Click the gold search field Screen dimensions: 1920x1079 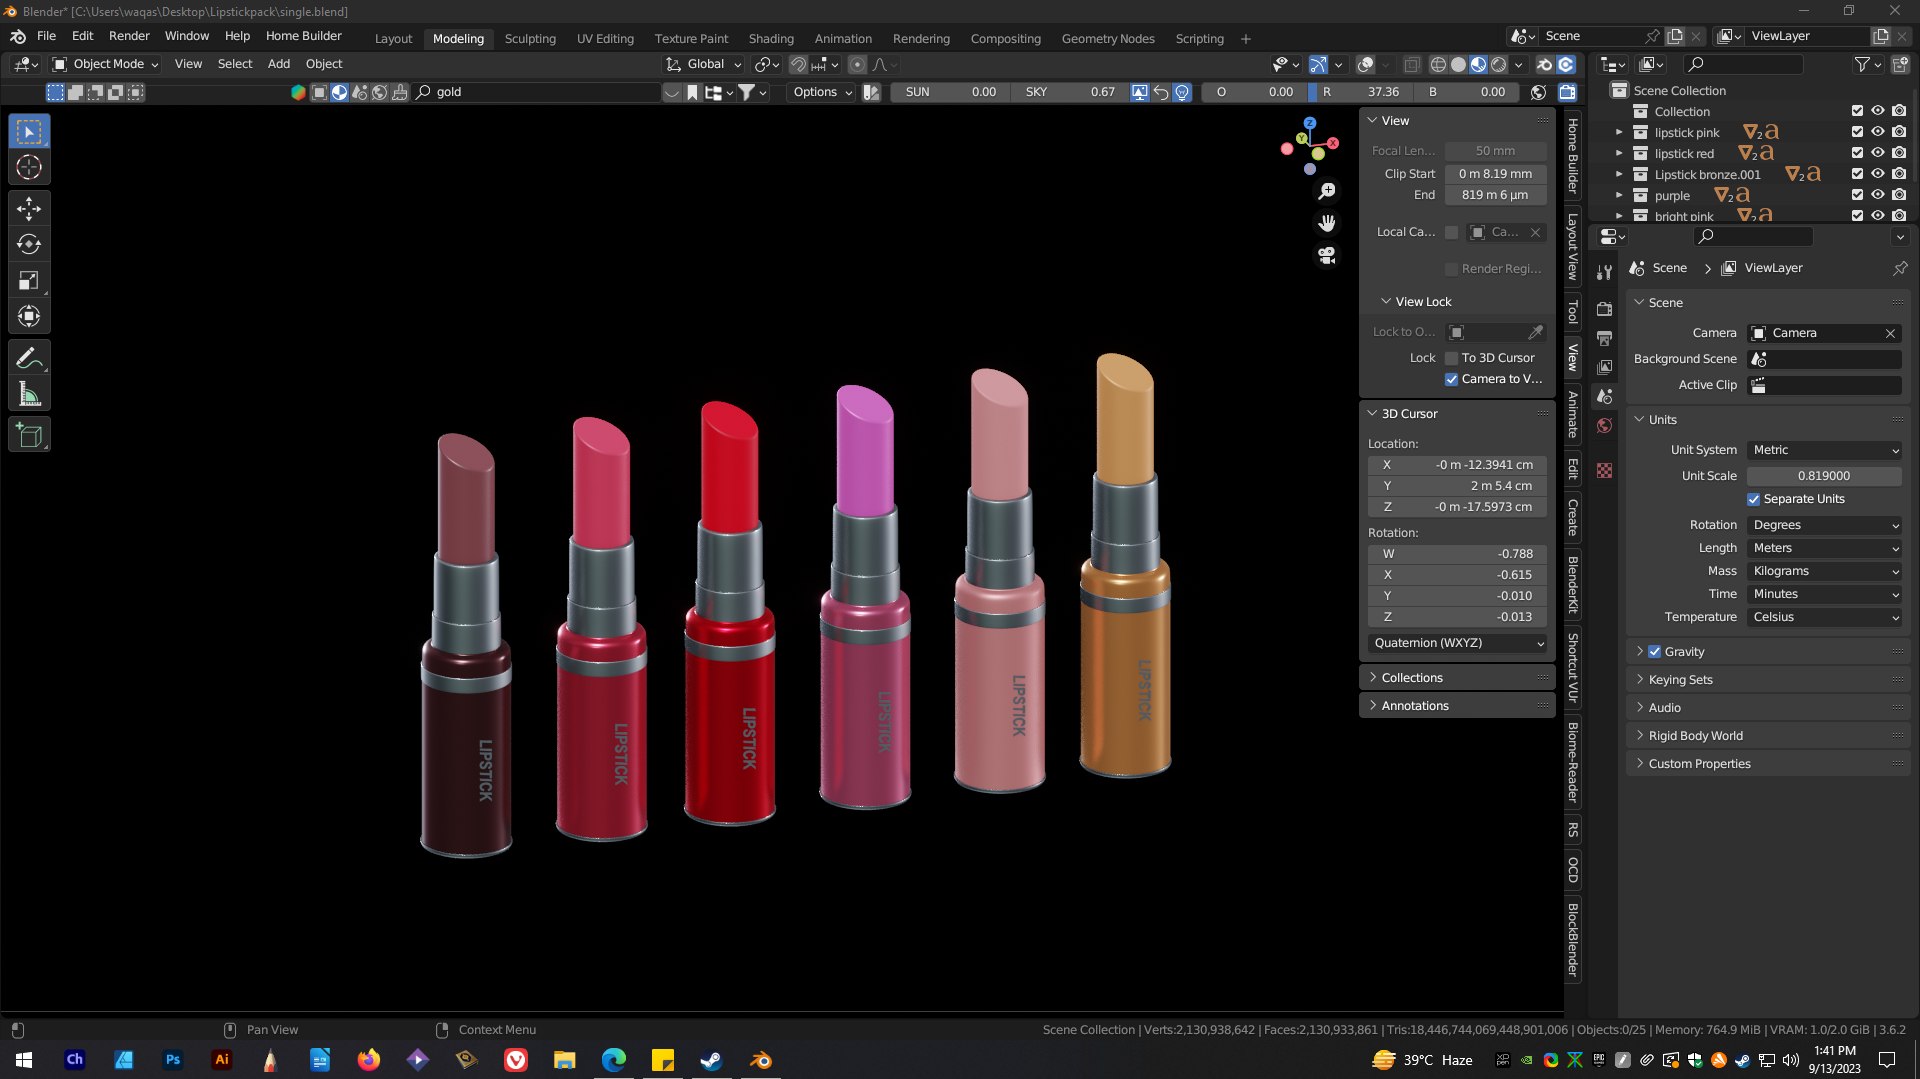(x=547, y=92)
